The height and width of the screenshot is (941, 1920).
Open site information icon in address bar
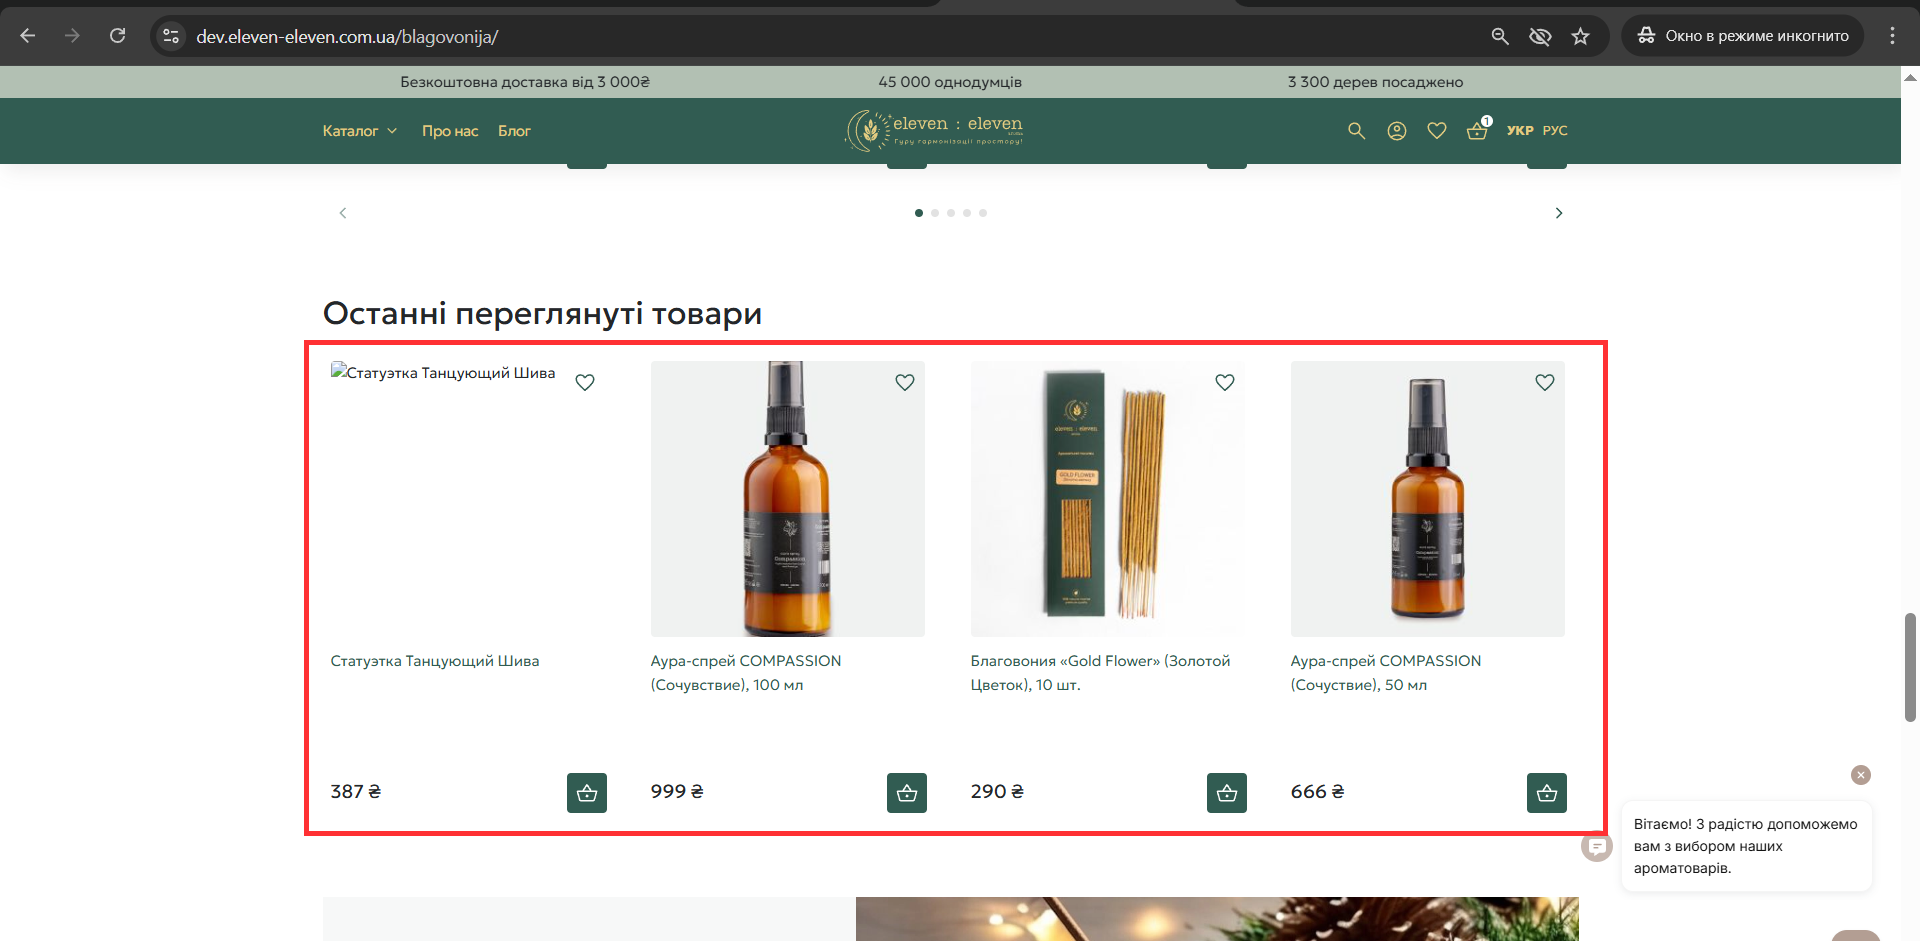(171, 36)
